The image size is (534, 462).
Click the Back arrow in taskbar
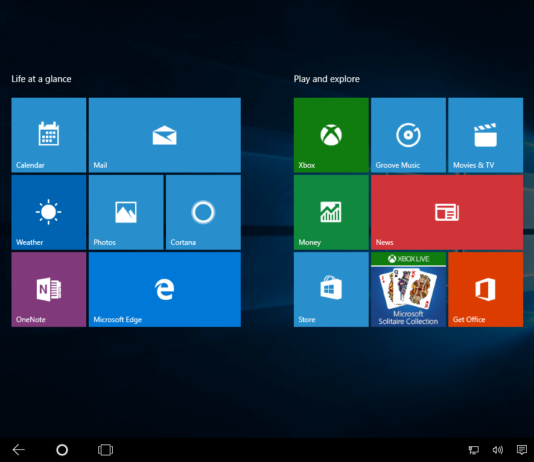pos(19,450)
